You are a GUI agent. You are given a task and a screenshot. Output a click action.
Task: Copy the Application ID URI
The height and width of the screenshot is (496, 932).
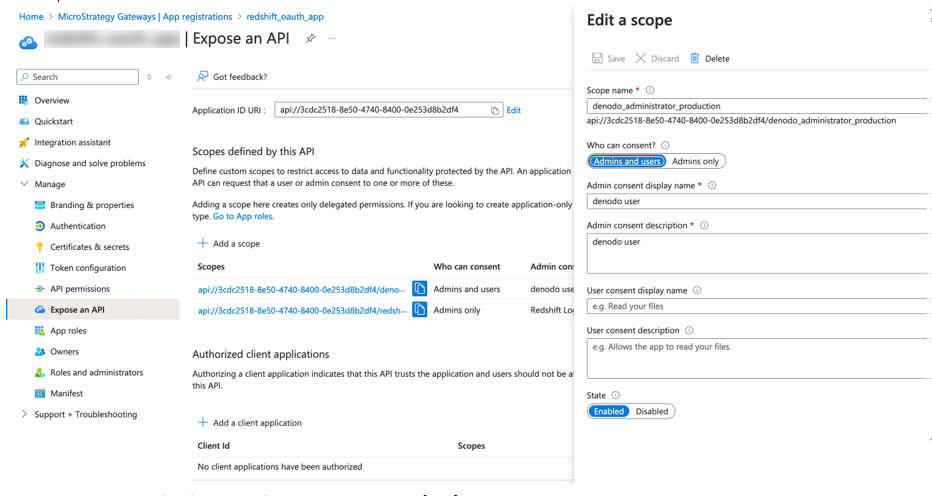(x=495, y=111)
